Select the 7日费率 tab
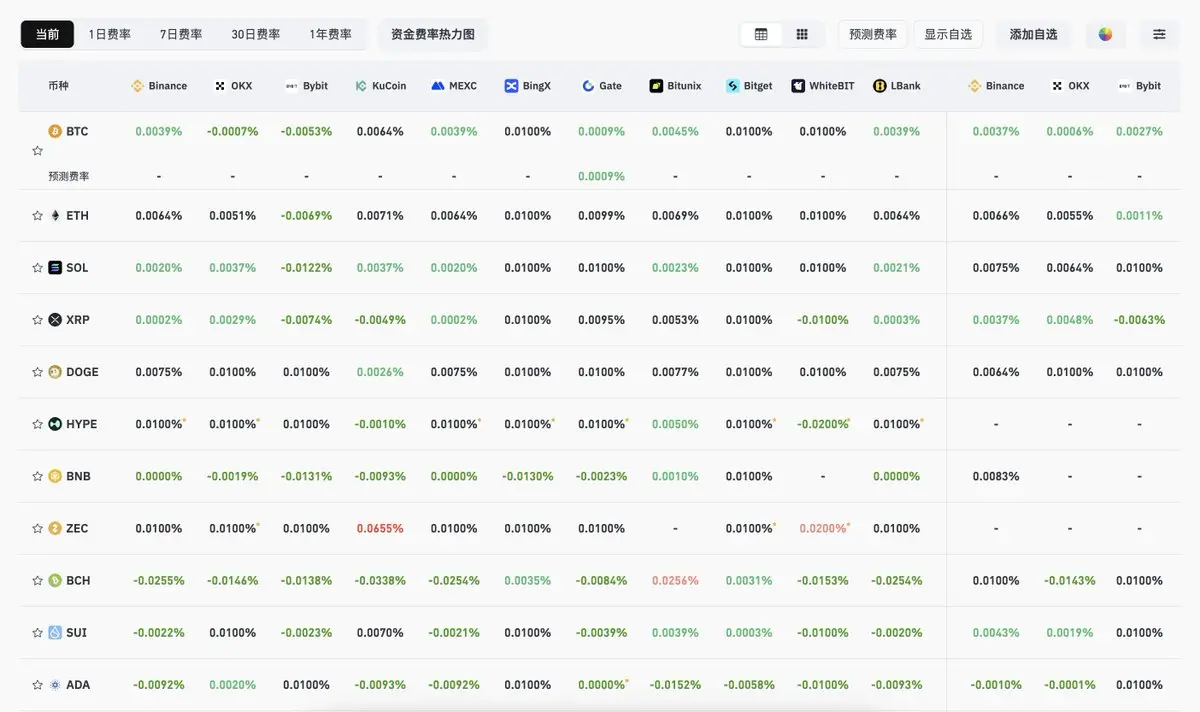 click(x=181, y=34)
